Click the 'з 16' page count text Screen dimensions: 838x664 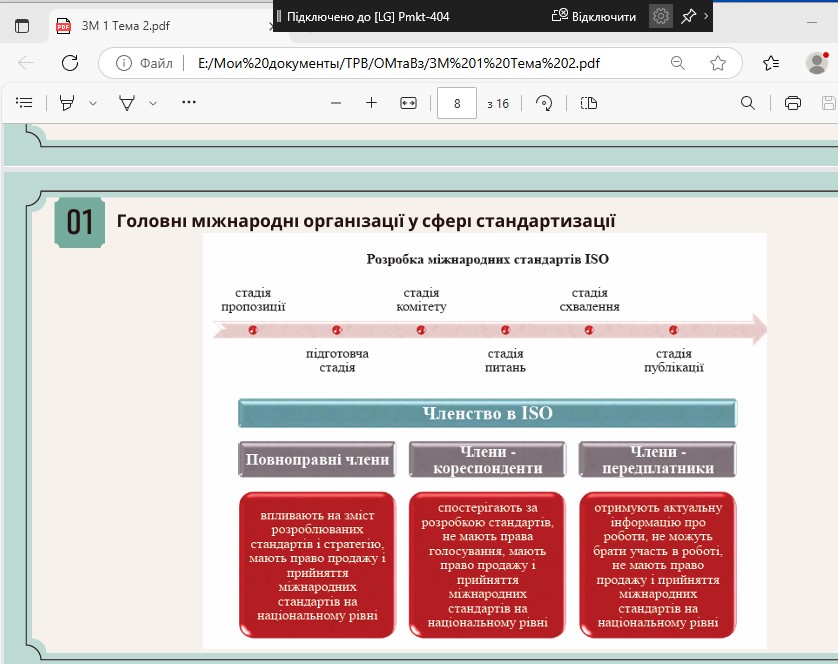pyautogui.click(x=498, y=104)
